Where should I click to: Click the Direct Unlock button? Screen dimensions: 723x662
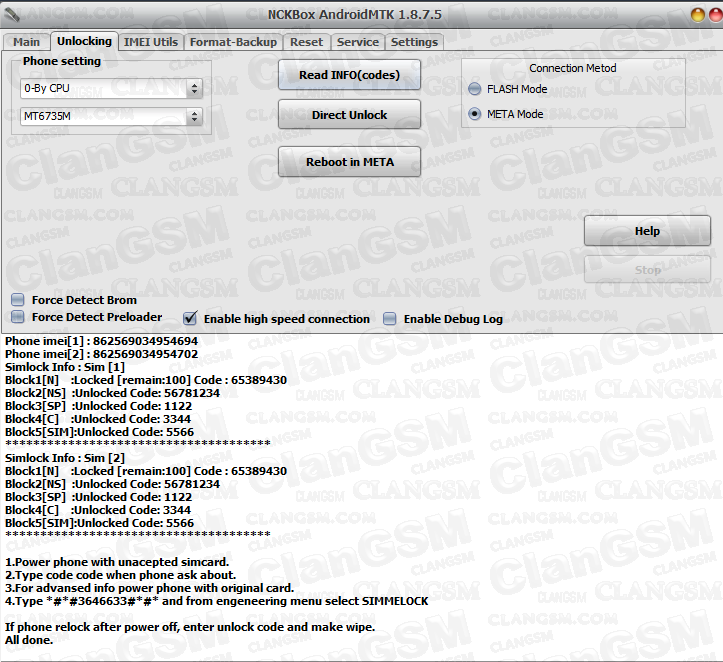click(350, 115)
